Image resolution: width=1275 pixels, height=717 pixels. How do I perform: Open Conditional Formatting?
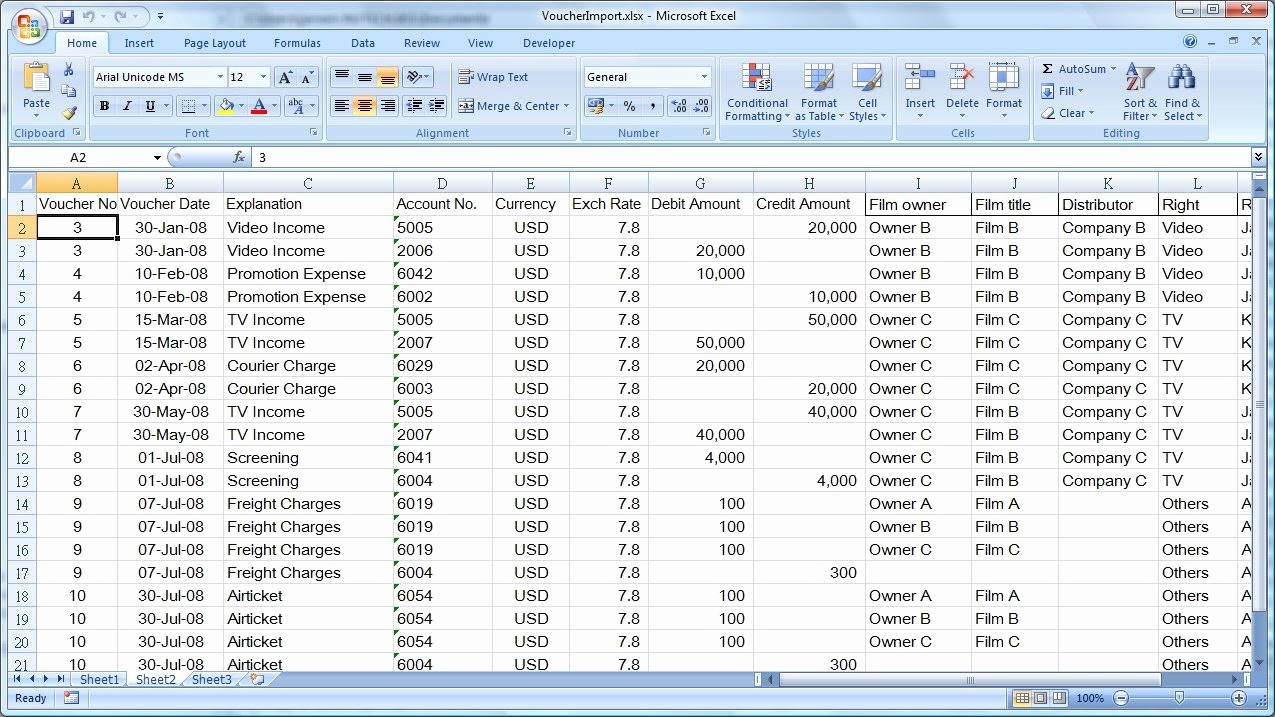click(757, 92)
